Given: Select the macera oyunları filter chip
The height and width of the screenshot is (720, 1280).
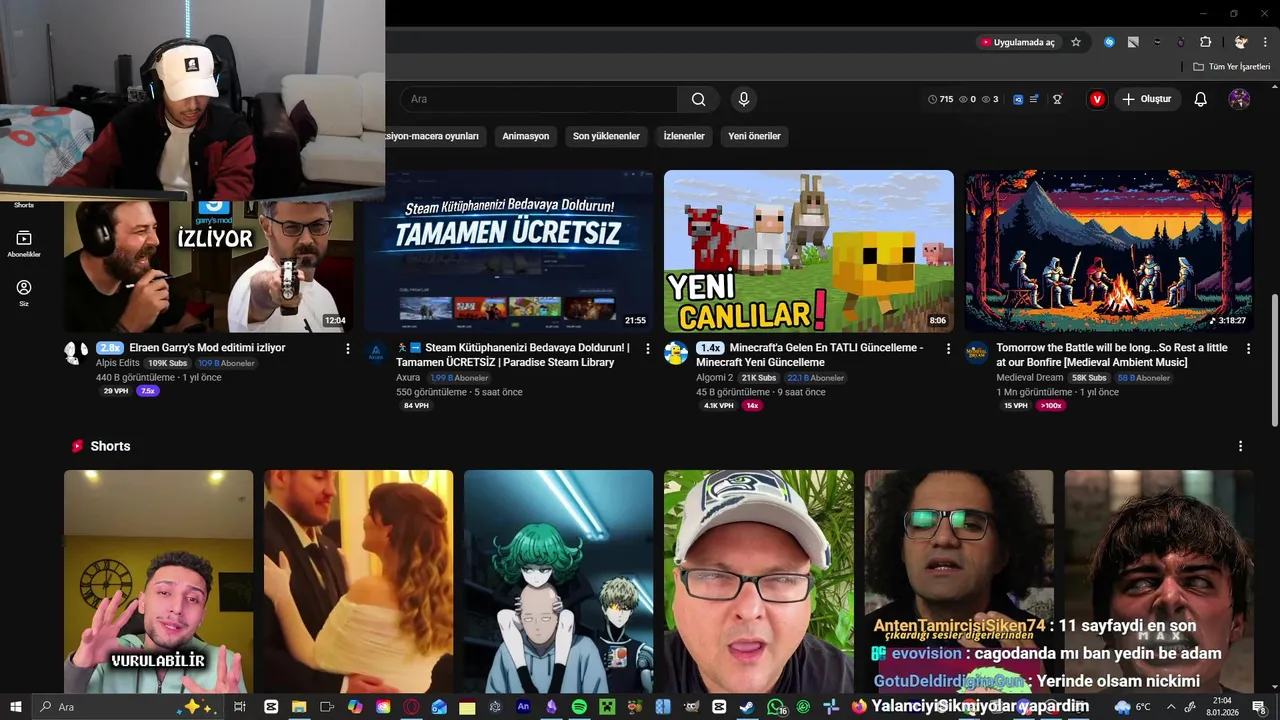Looking at the screenshot, I should [435, 136].
